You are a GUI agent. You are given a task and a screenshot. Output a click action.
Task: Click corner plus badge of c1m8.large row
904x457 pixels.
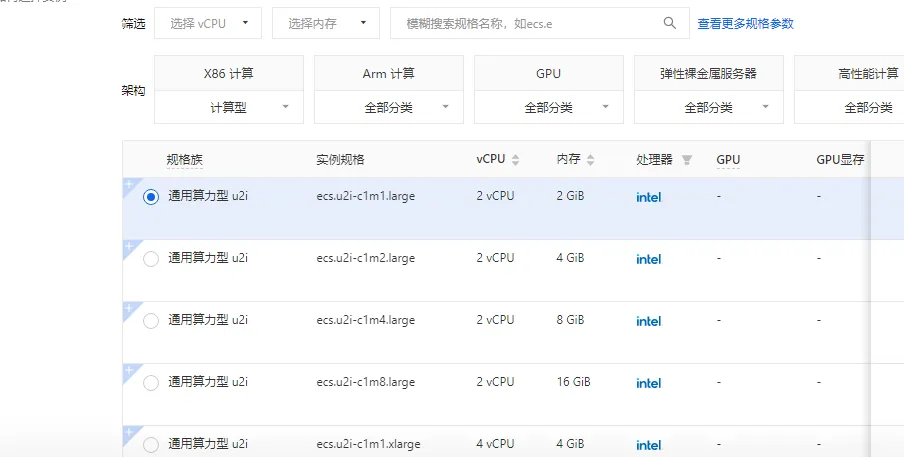129,371
